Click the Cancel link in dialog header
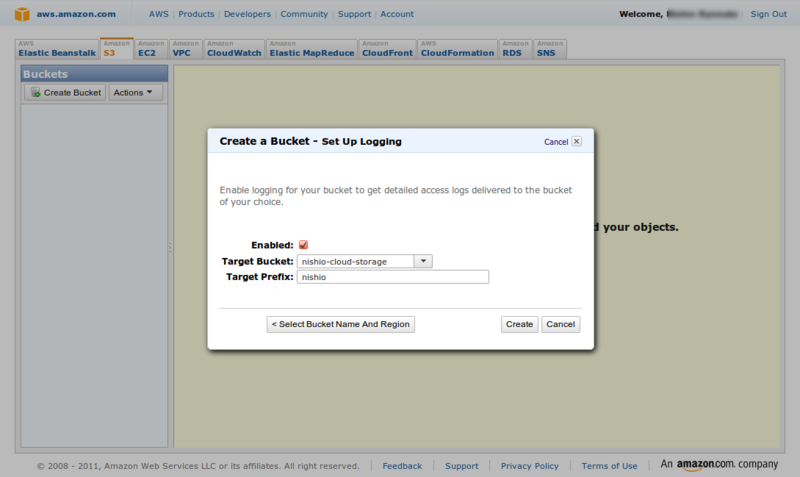Screen dimensions: 800x477 coord(556,142)
